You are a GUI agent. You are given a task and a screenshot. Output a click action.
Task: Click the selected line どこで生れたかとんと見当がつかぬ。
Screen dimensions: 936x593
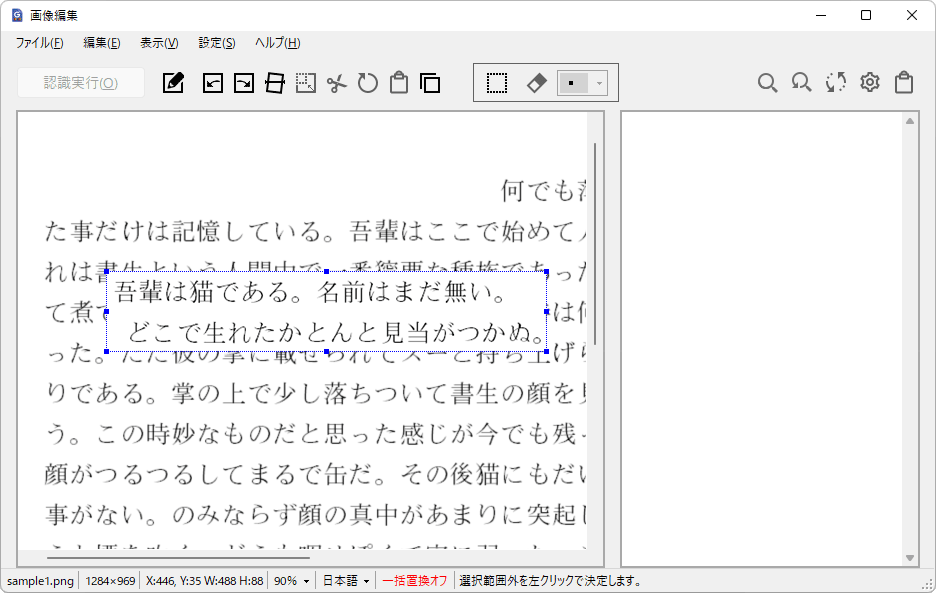coord(337,333)
